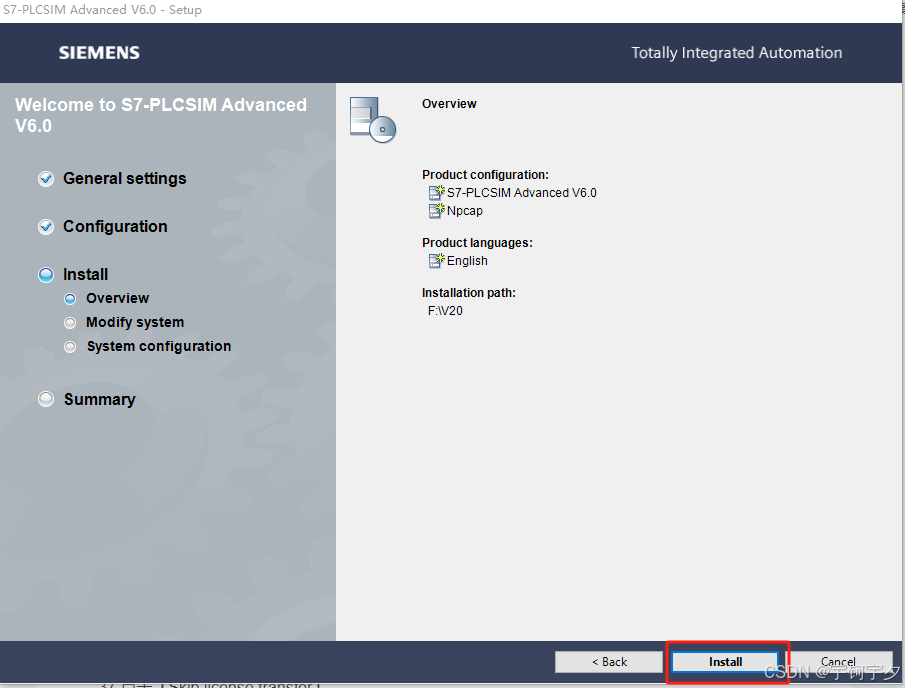Click the Npcap product icon
The image size is (905, 688).
click(x=436, y=211)
